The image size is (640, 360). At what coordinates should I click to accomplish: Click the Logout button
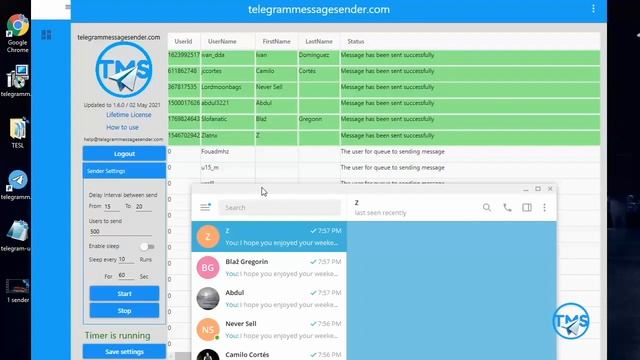pos(124,154)
